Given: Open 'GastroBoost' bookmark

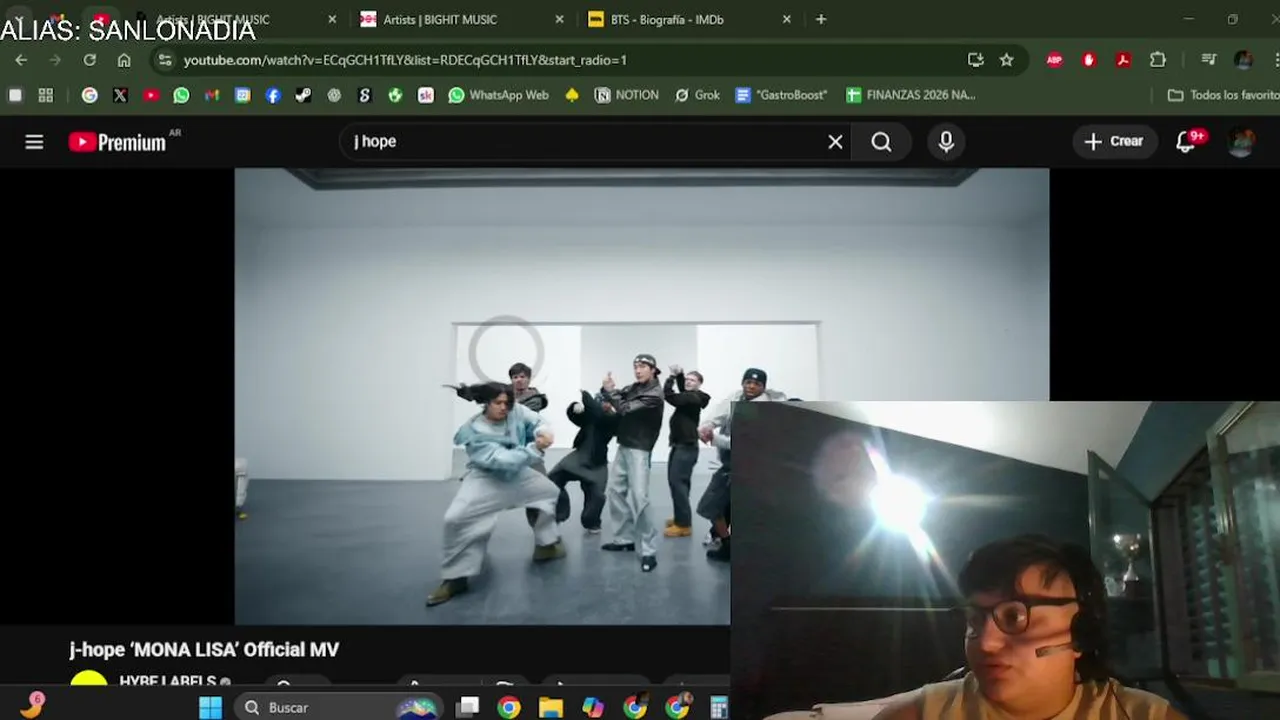Looking at the screenshot, I should (x=781, y=95).
